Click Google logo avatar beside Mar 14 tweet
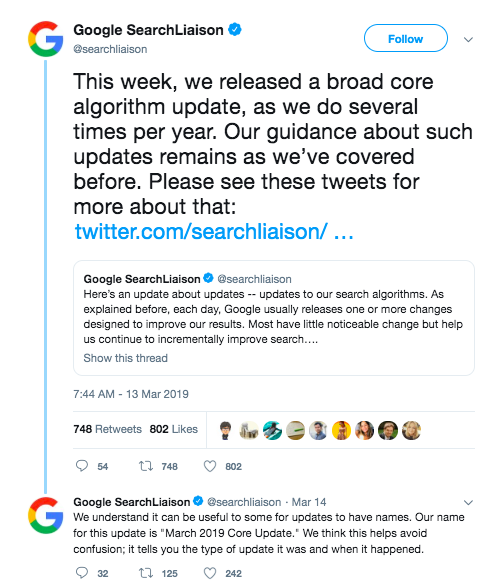This screenshot has height=587, width=503. point(46,515)
